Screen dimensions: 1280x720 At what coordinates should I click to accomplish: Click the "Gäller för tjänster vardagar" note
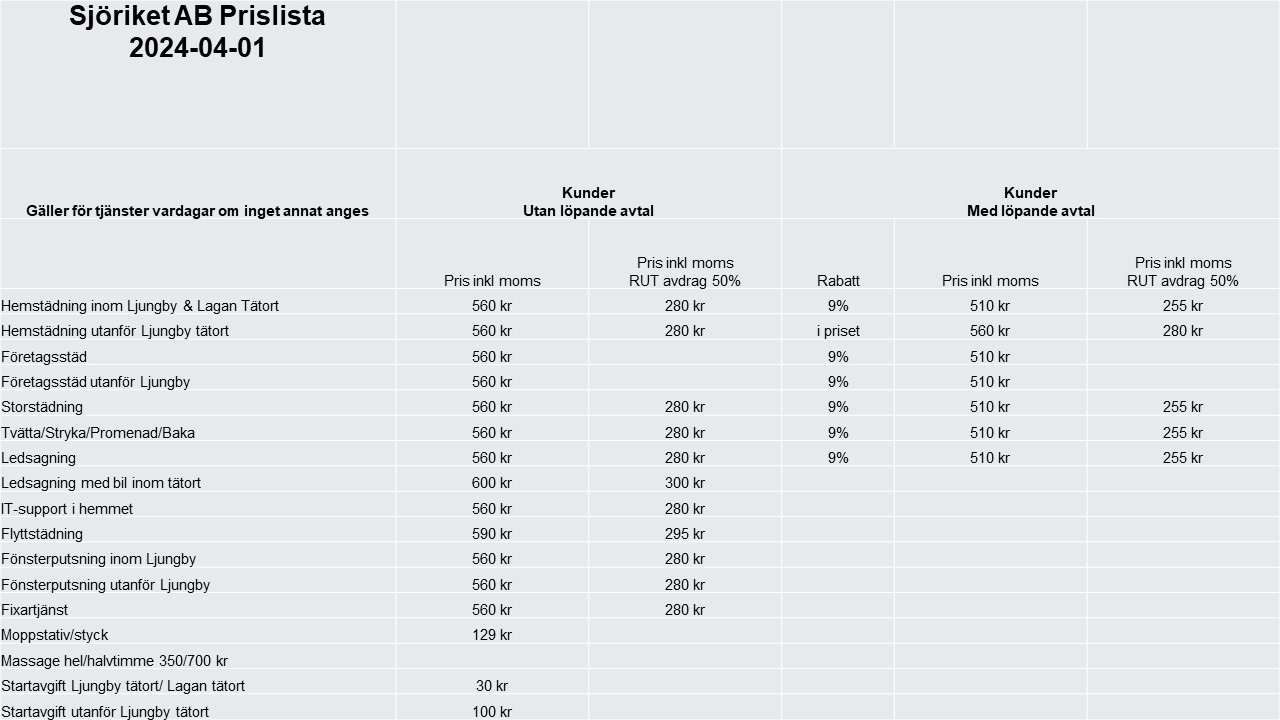click(x=197, y=211)
